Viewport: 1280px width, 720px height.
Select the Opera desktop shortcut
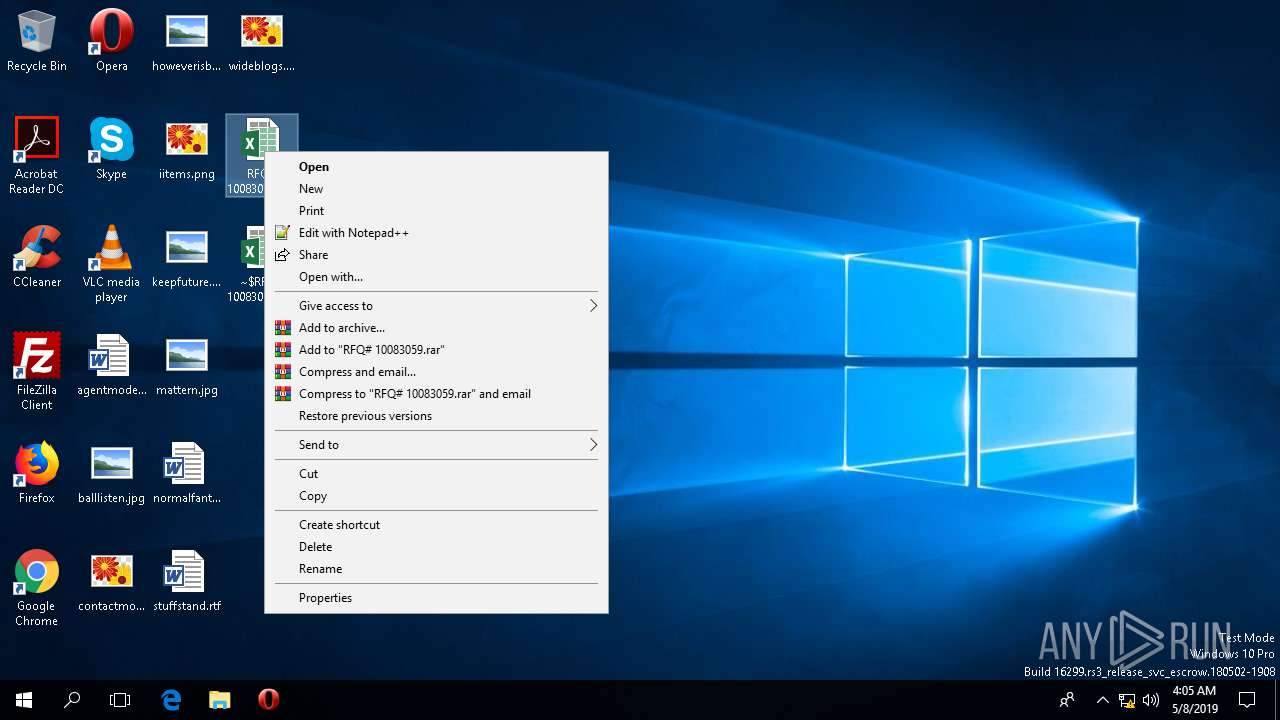[x=111, y=42]
